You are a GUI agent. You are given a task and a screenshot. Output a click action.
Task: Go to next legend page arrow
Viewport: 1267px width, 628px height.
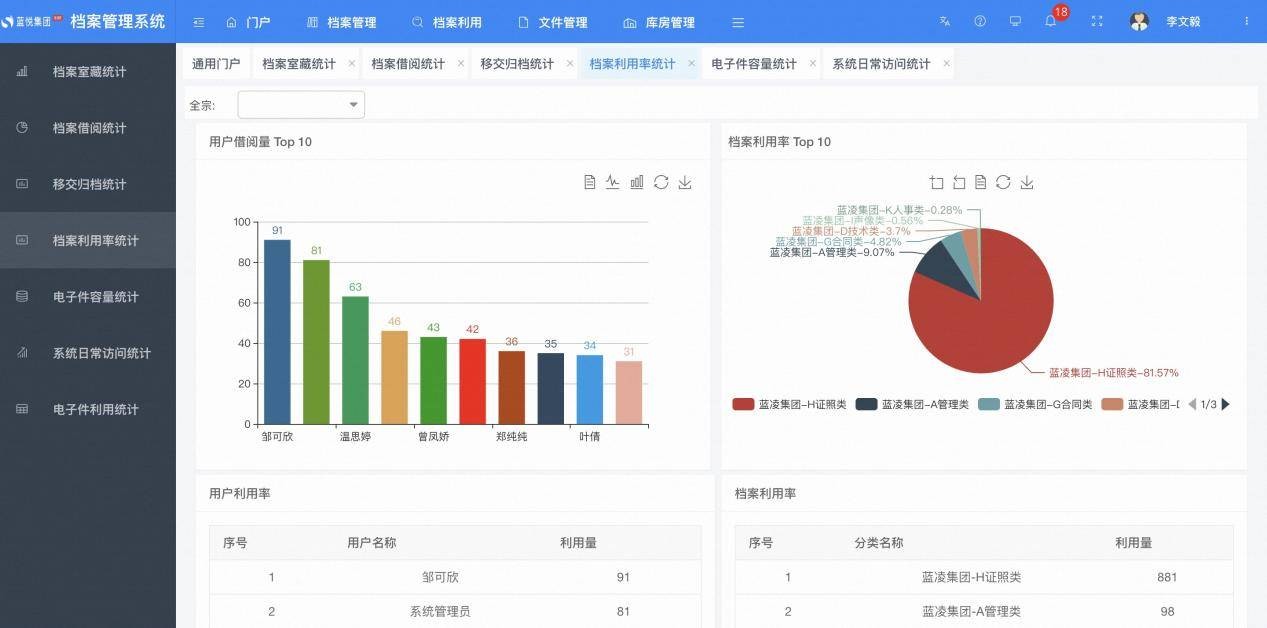(1226, 404)
